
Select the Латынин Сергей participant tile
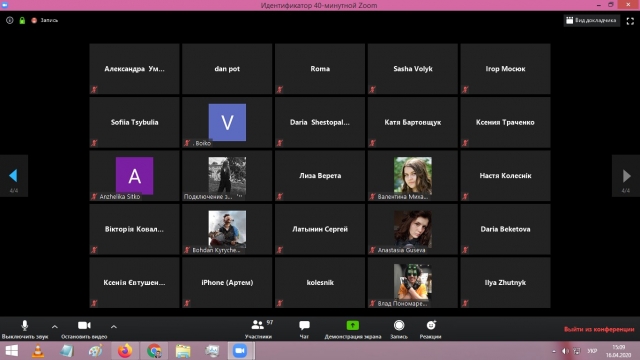320,229
